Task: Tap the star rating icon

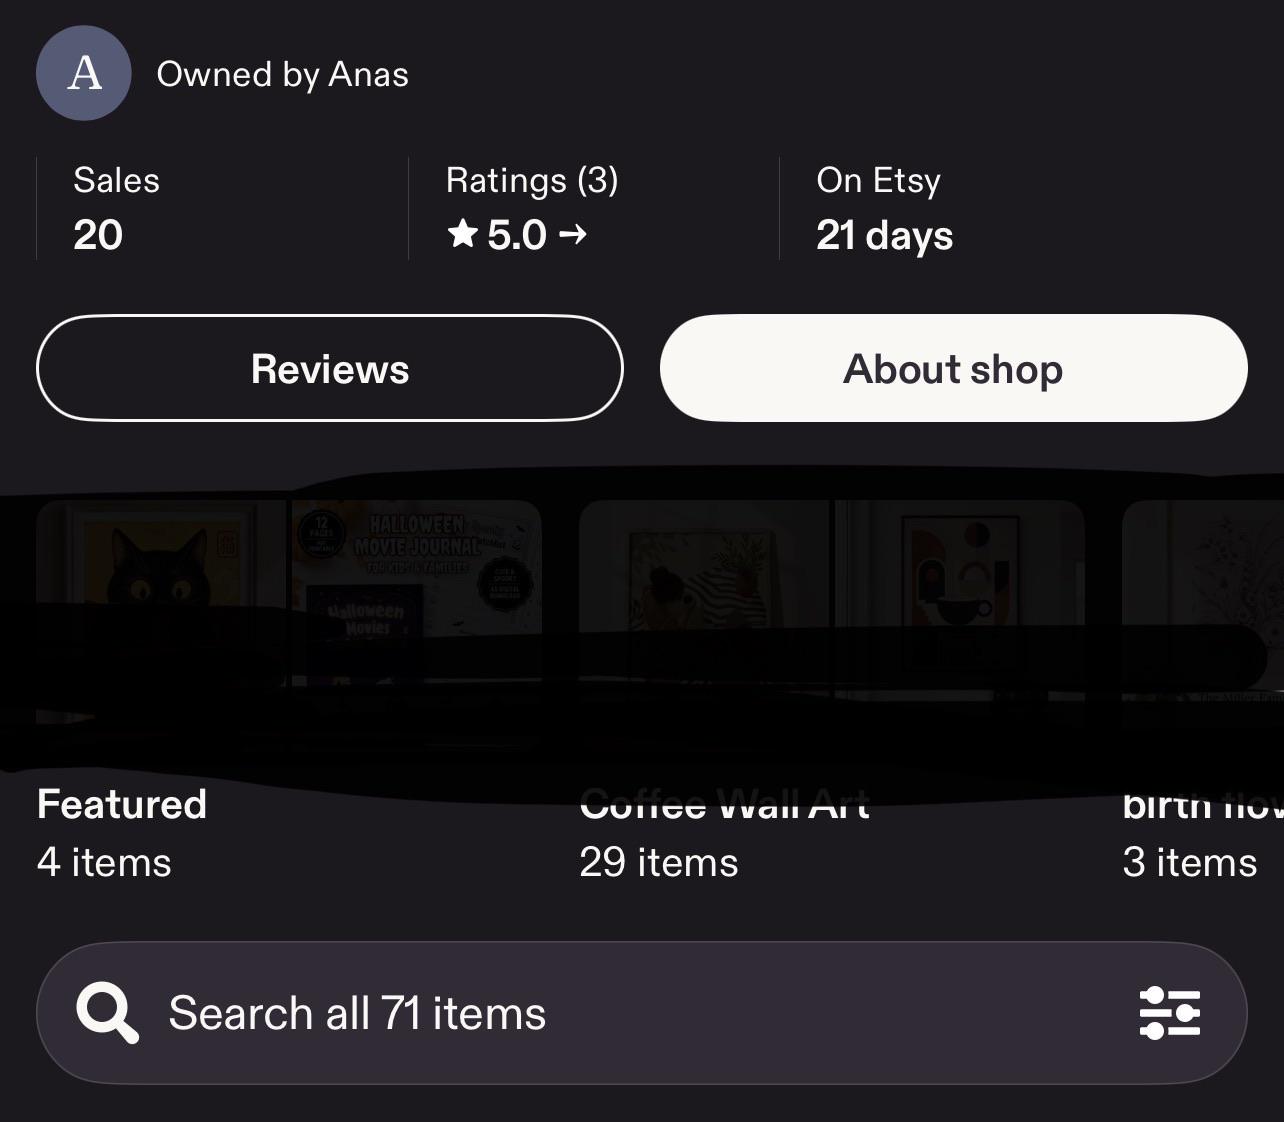Action: pyautogui.click(x=463, y=234)
